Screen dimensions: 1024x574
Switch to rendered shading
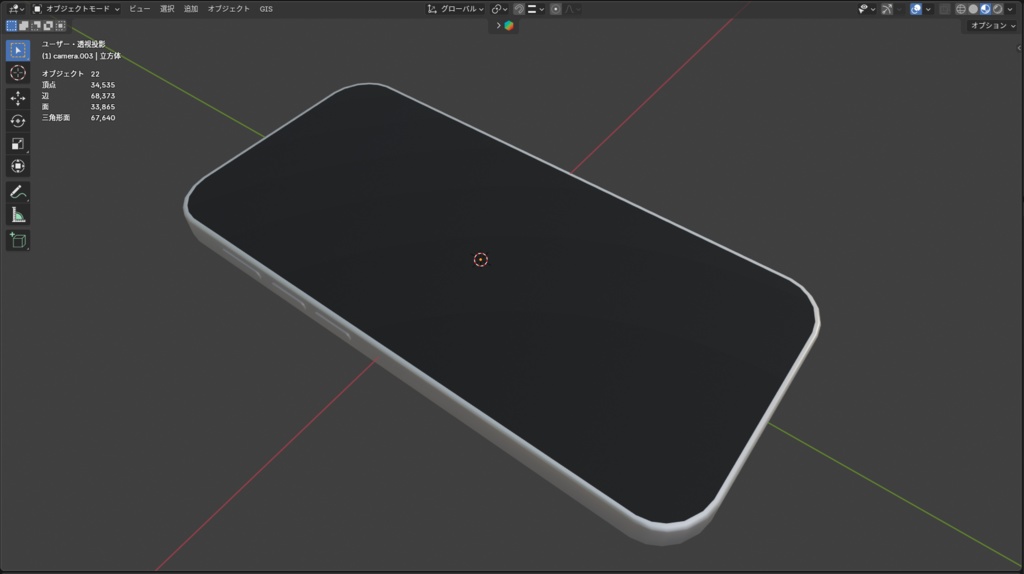998,8
